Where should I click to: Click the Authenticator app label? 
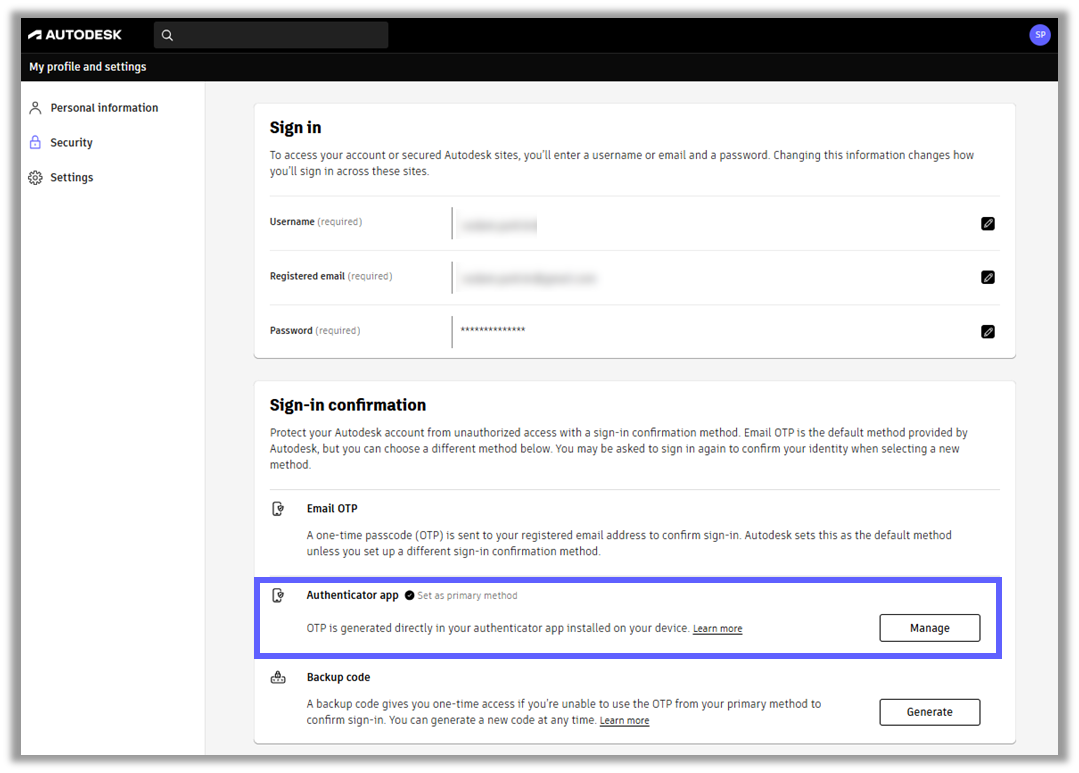click(352, 595)
